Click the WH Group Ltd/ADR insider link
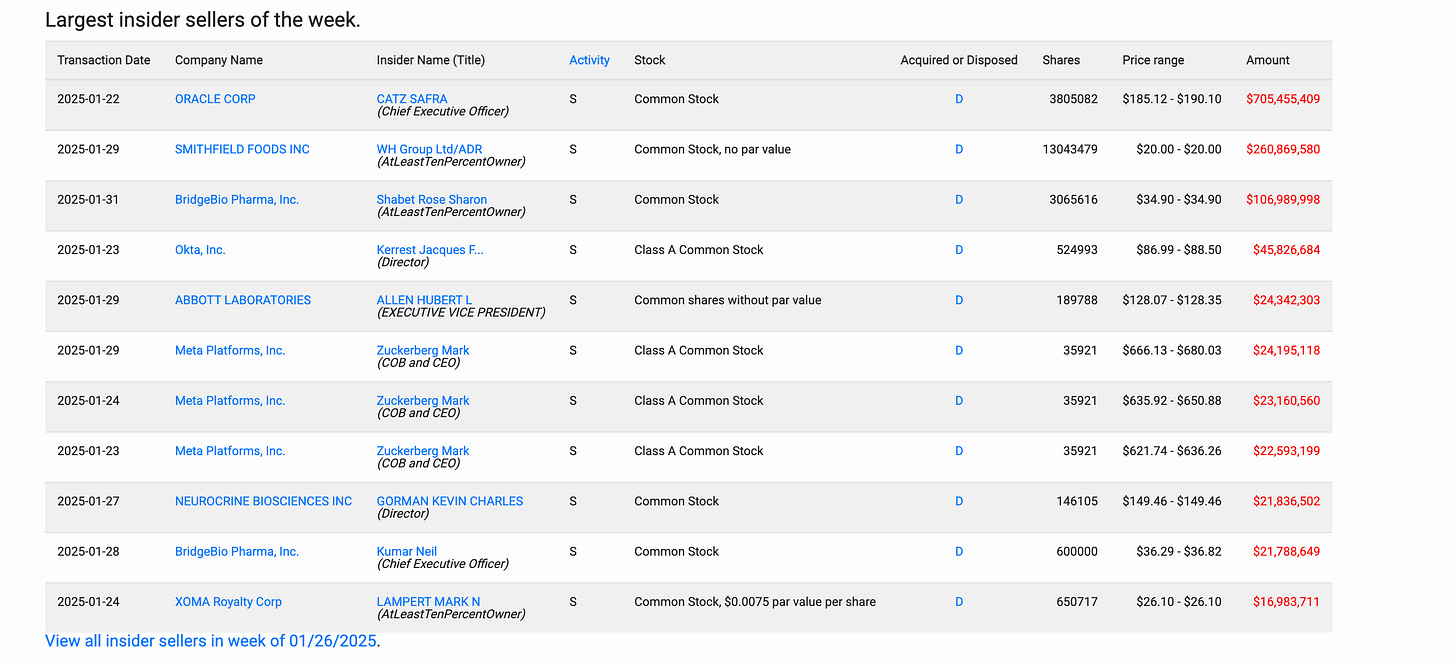The image size is (1456, 664). pyautogui.click(x=429, y=149)
